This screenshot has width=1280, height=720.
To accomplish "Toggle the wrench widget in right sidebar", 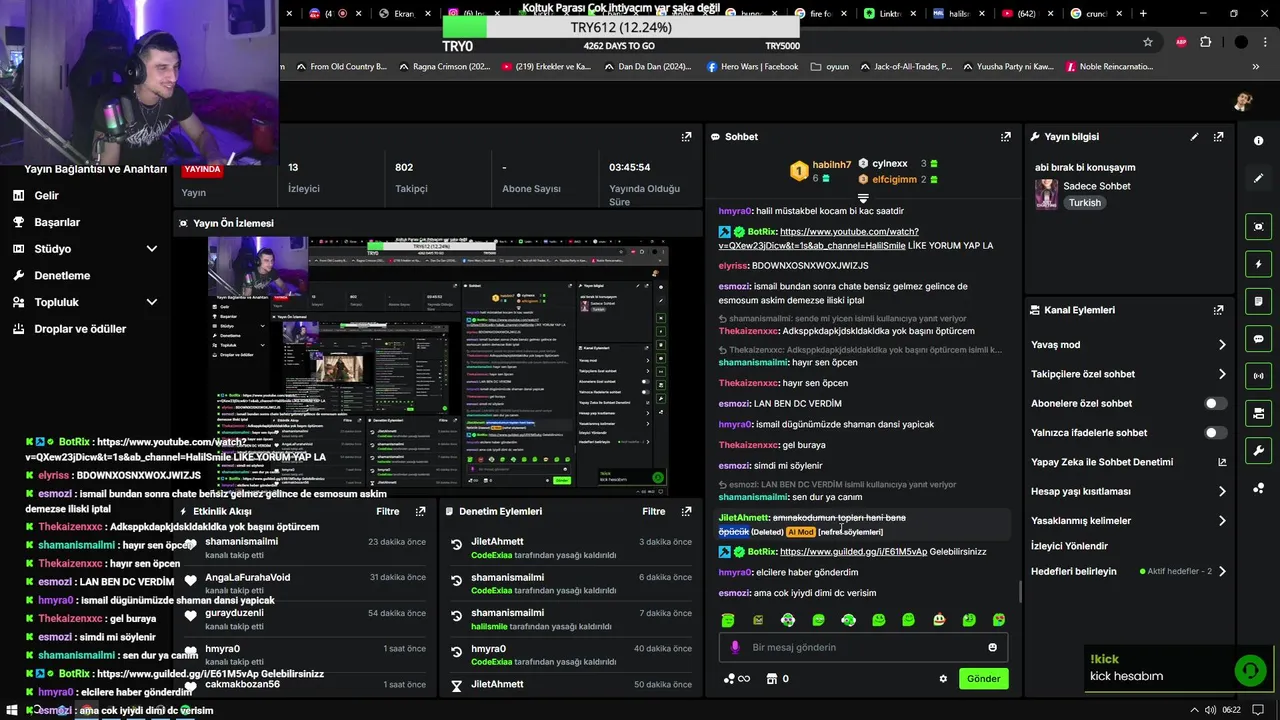I will (1258, 450).
